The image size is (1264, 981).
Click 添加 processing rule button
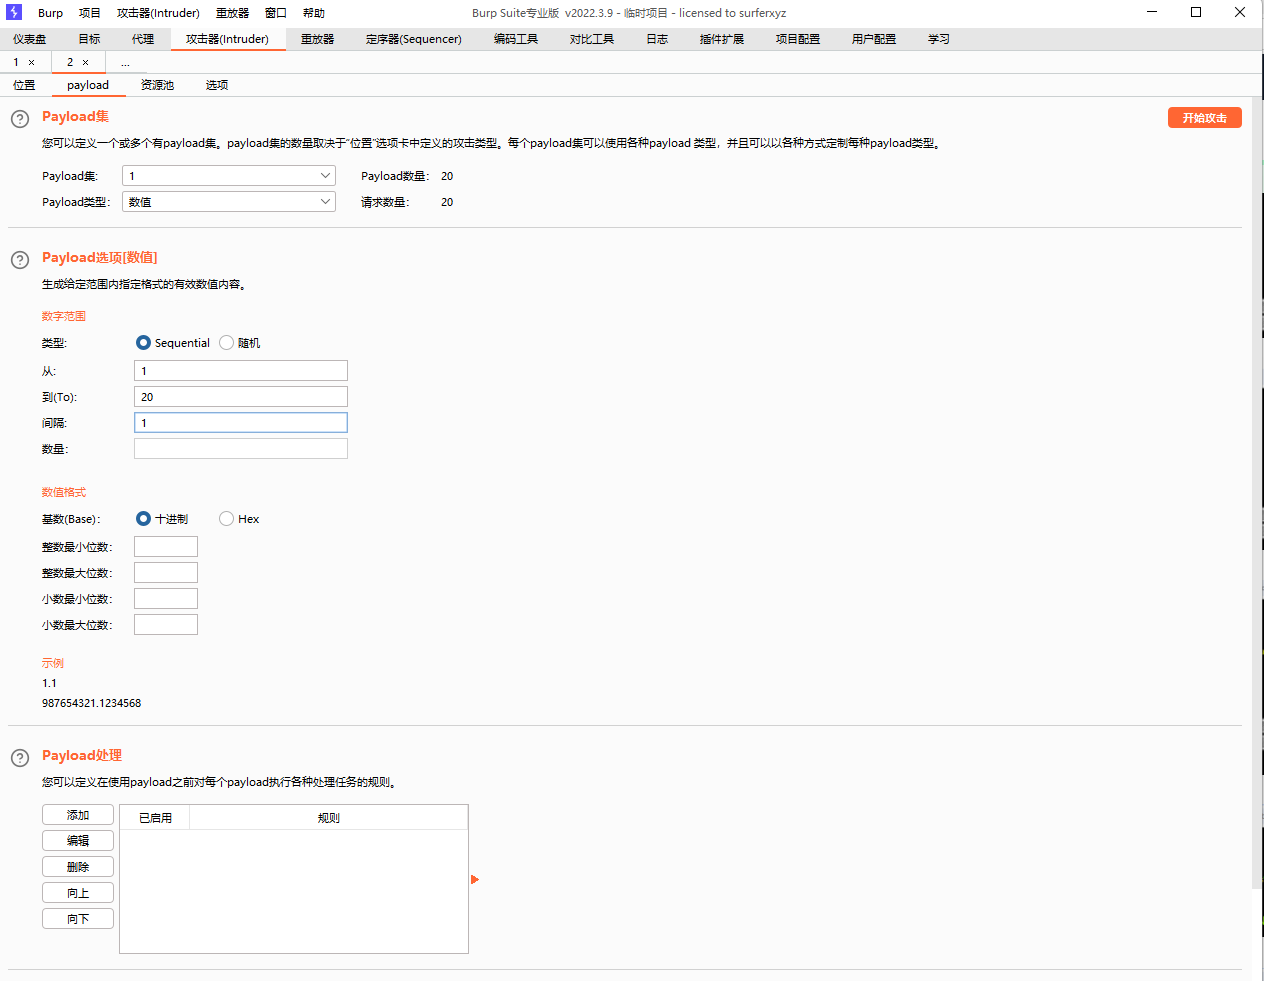coord(78,815)
